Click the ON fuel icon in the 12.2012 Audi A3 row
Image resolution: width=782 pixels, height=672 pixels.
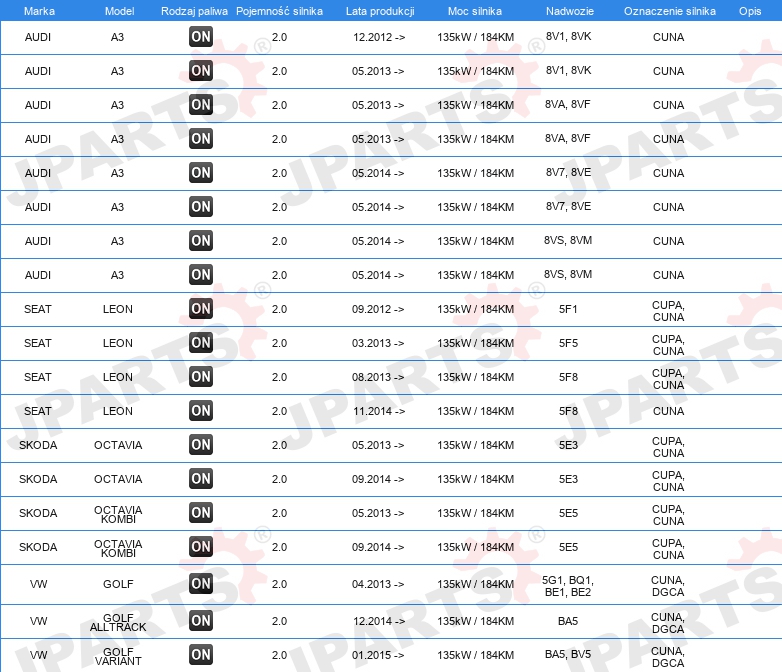(201, 37)
